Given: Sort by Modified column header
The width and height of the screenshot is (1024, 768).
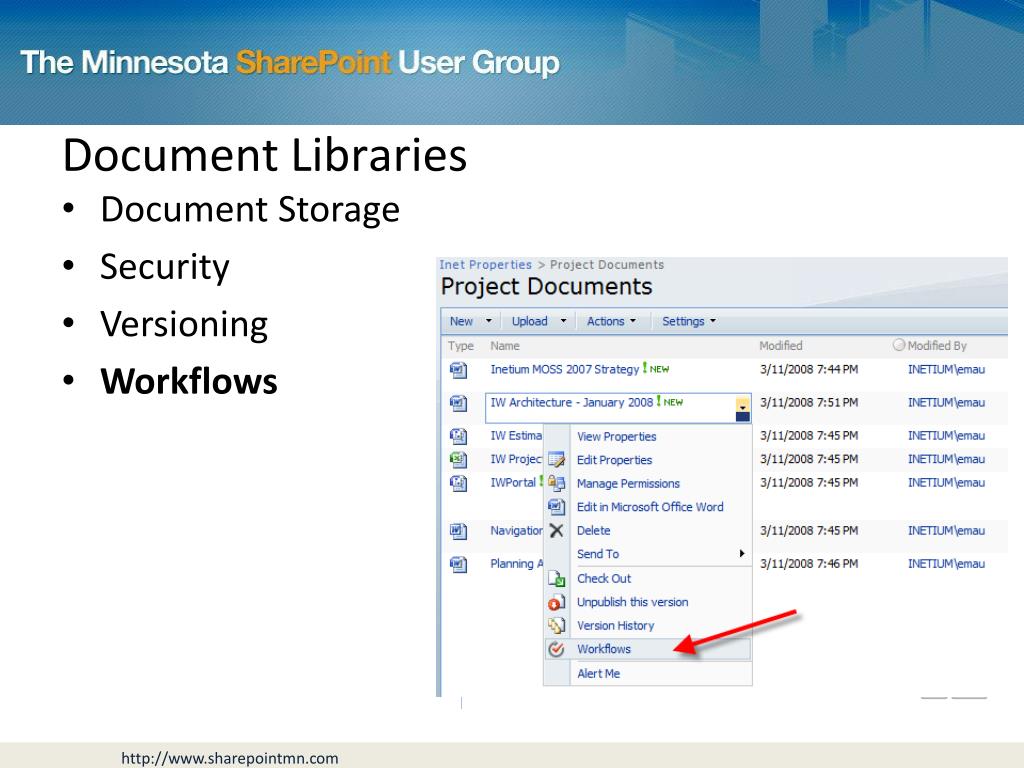Looking at the screenshot, I should pos(780,346).
